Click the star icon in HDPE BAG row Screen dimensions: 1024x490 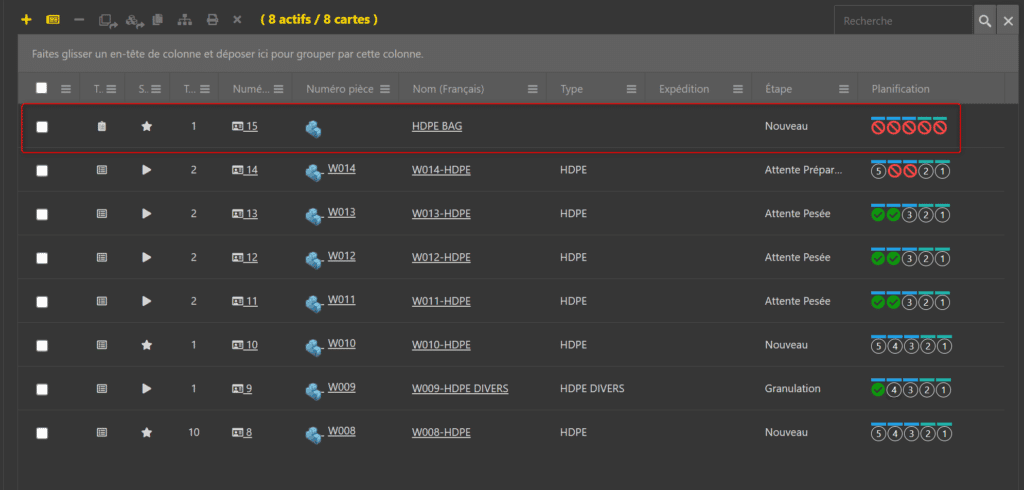[147, 127]
